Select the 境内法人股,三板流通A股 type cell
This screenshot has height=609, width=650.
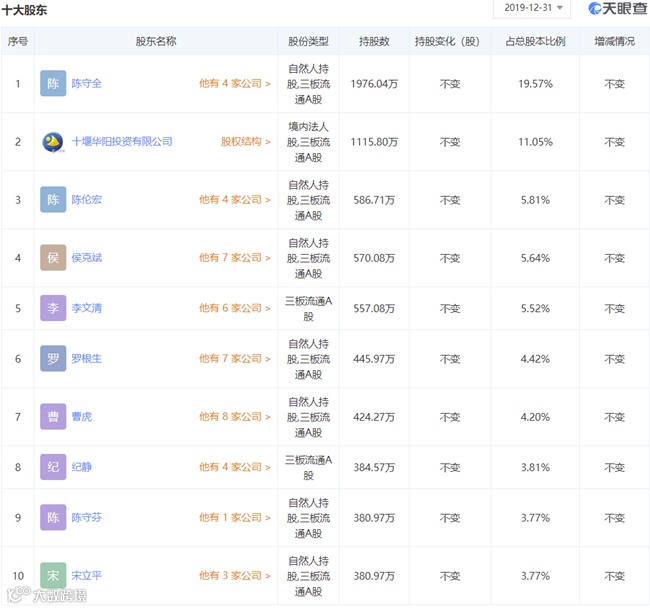click(x=308, y=142)
